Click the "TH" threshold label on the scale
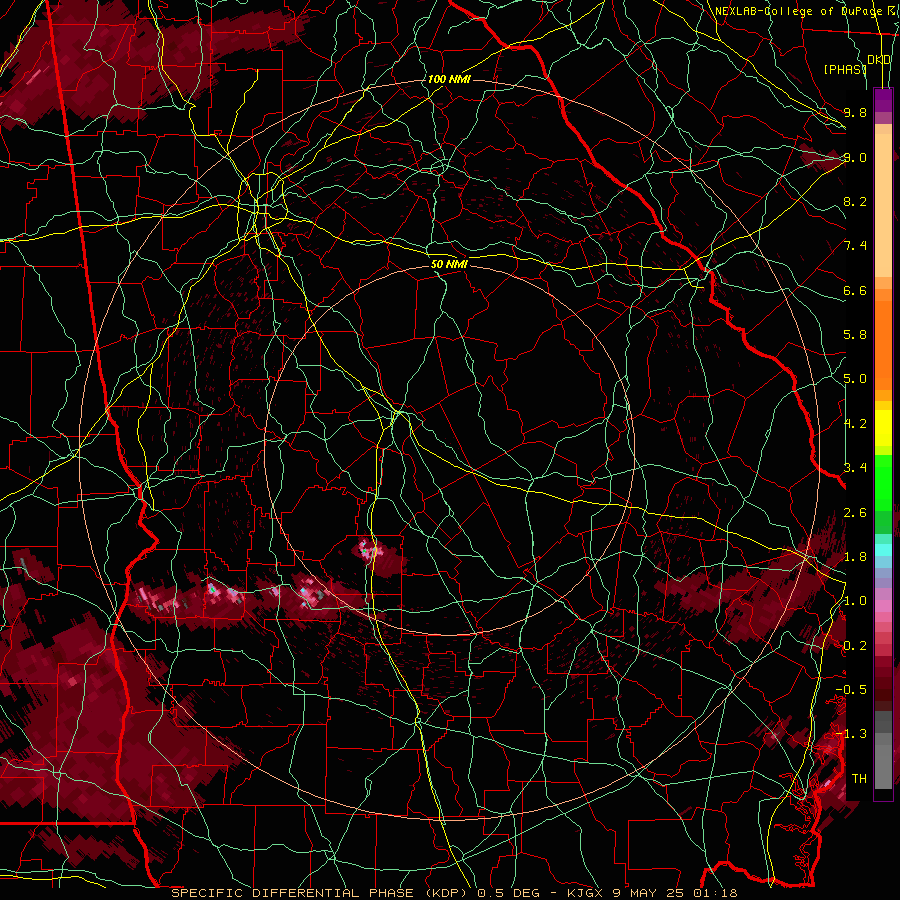This screenshot has height=900, width=900. pos(859,779)
